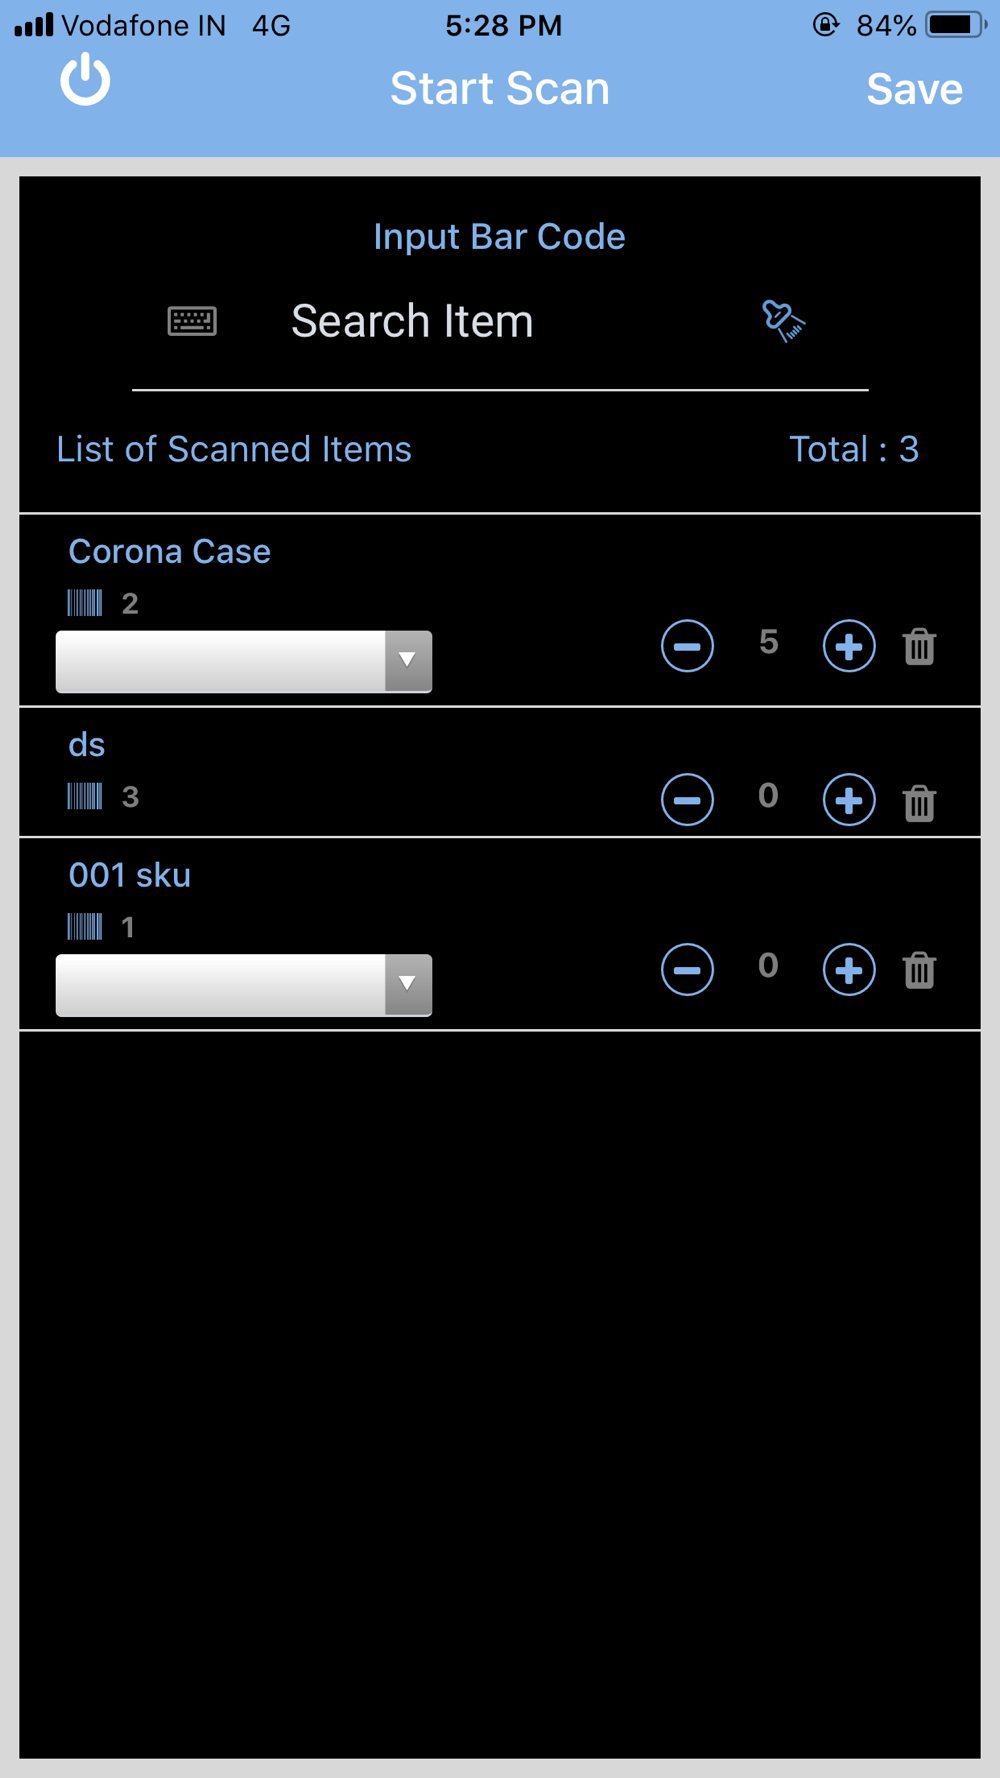Select the ds item name
The image size is (1000, 1778).
pyautogui.click(x=87, y=745)
